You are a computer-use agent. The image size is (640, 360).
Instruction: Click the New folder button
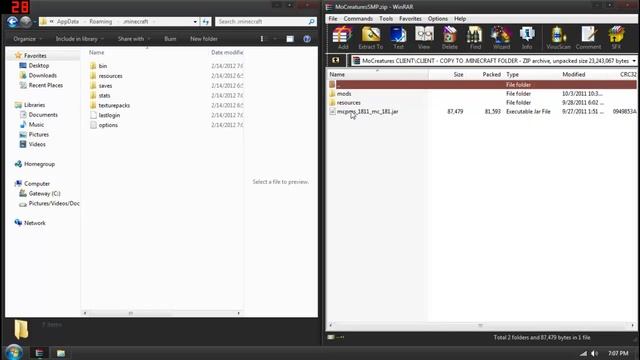204,39
